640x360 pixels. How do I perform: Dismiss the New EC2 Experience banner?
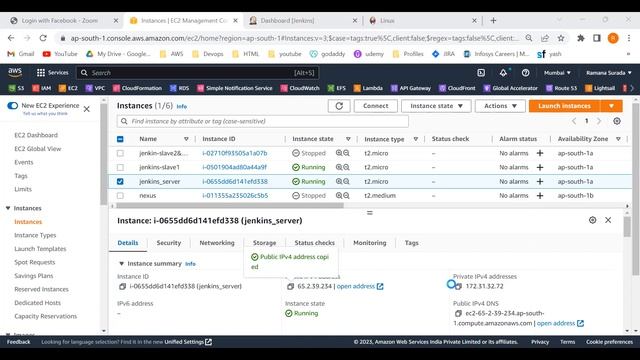[87, 109]
